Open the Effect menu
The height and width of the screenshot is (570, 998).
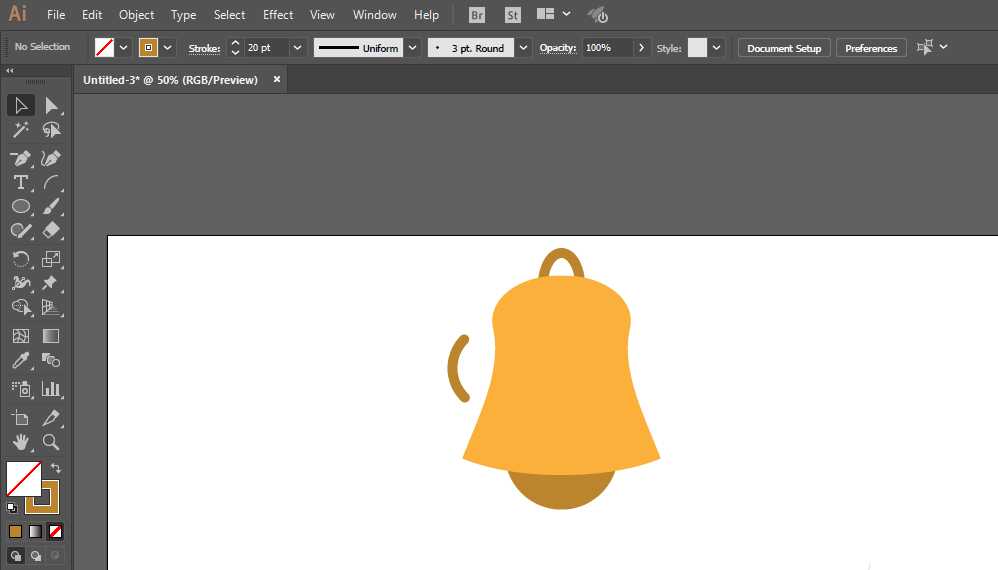(278, 15)
